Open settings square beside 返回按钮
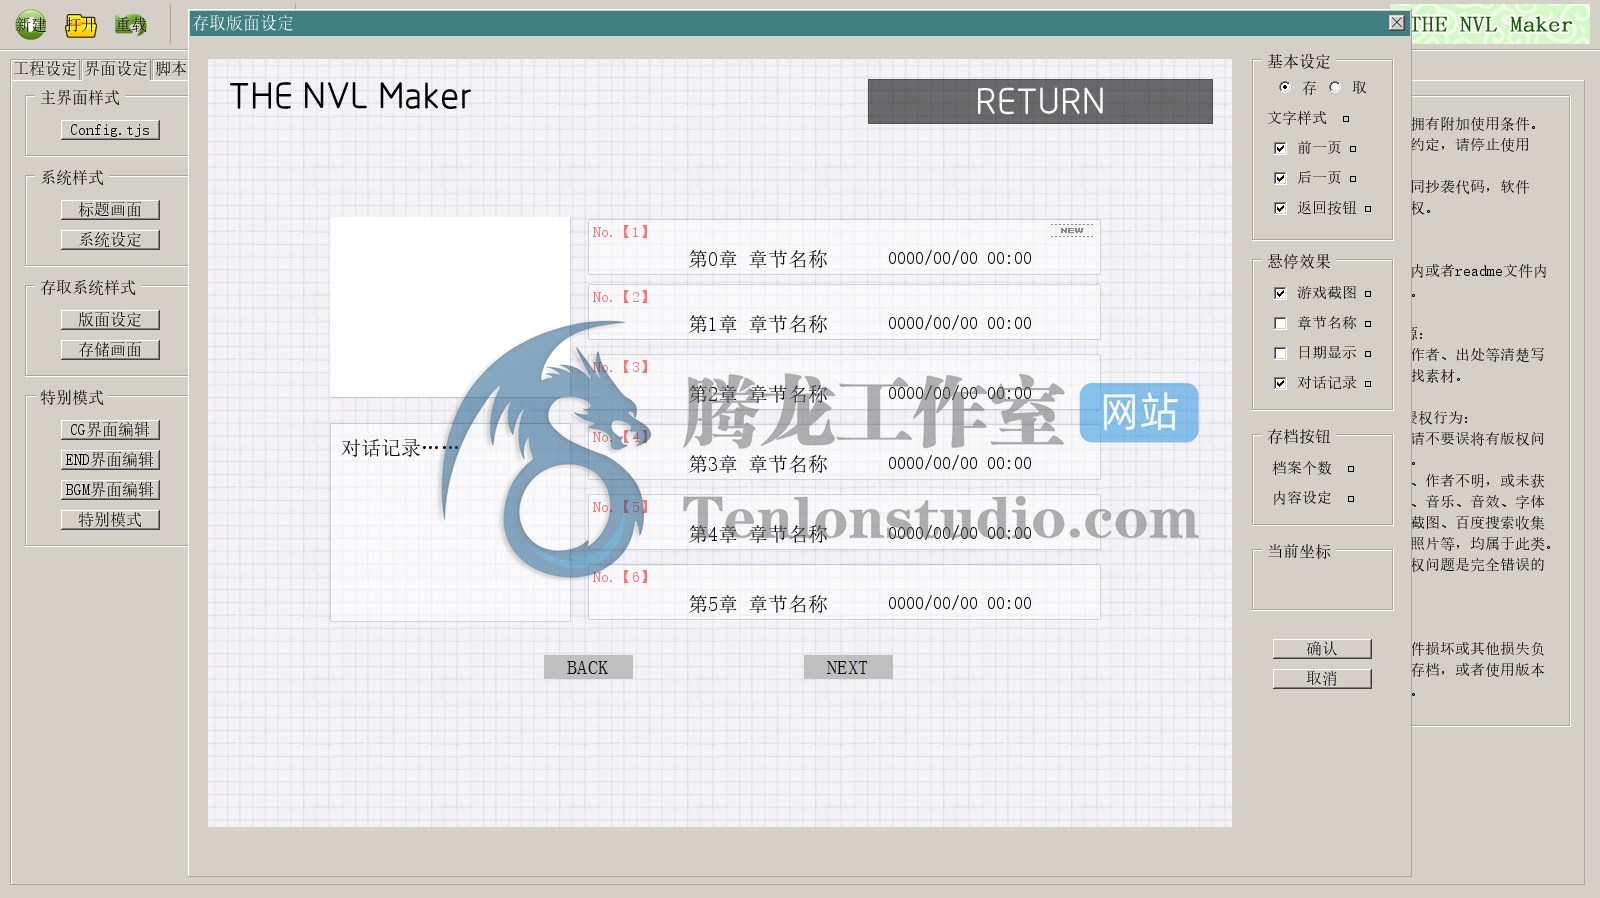 (x=1368, y=209)
